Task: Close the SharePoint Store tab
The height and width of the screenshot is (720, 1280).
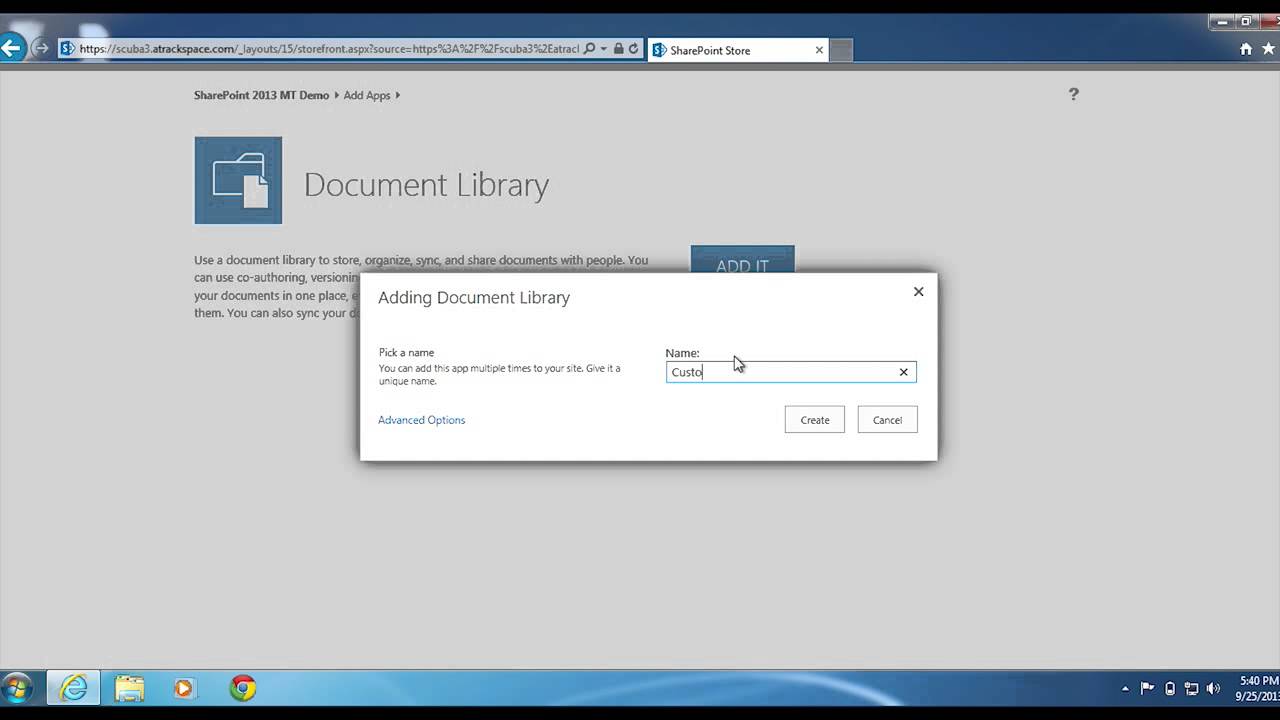Action: coord(819,50)
